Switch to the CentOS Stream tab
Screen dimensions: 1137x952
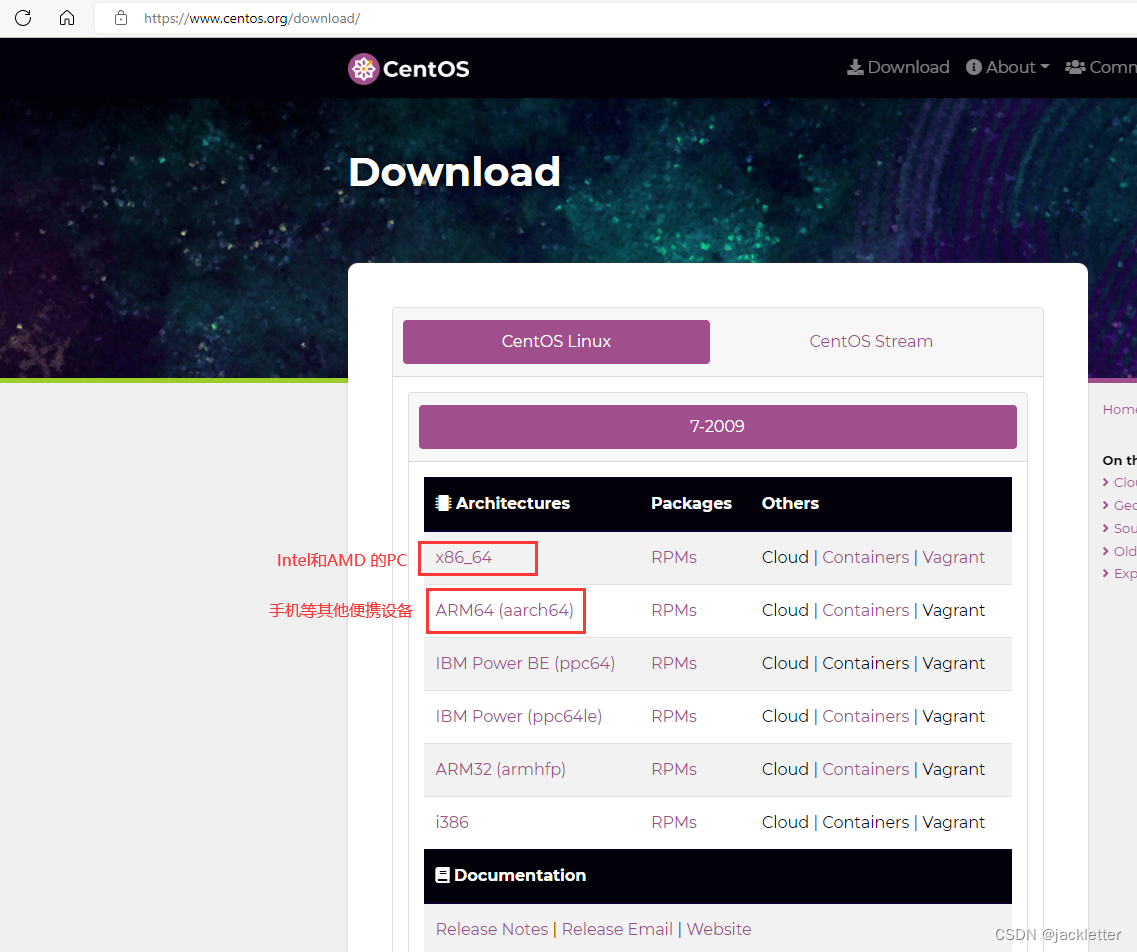(x=871, y=342)
